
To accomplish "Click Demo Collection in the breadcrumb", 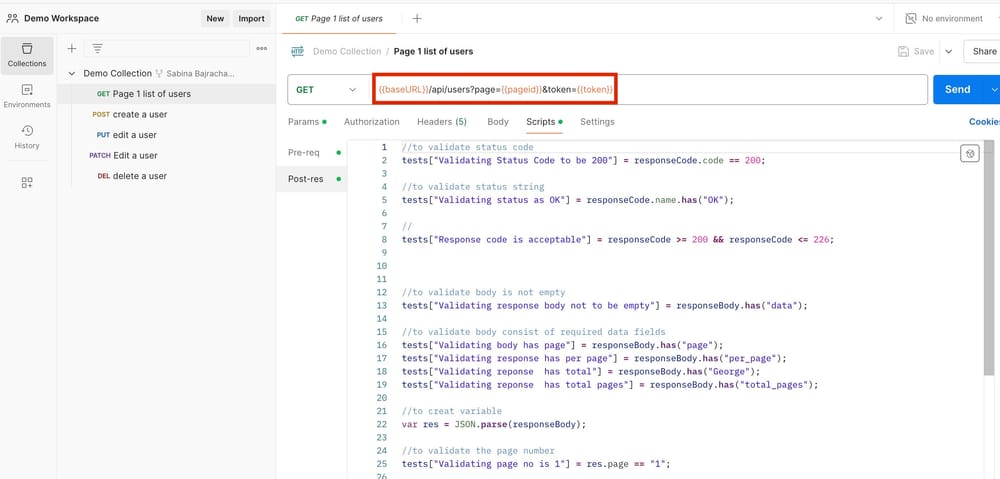I will click(x=347, y=52).
